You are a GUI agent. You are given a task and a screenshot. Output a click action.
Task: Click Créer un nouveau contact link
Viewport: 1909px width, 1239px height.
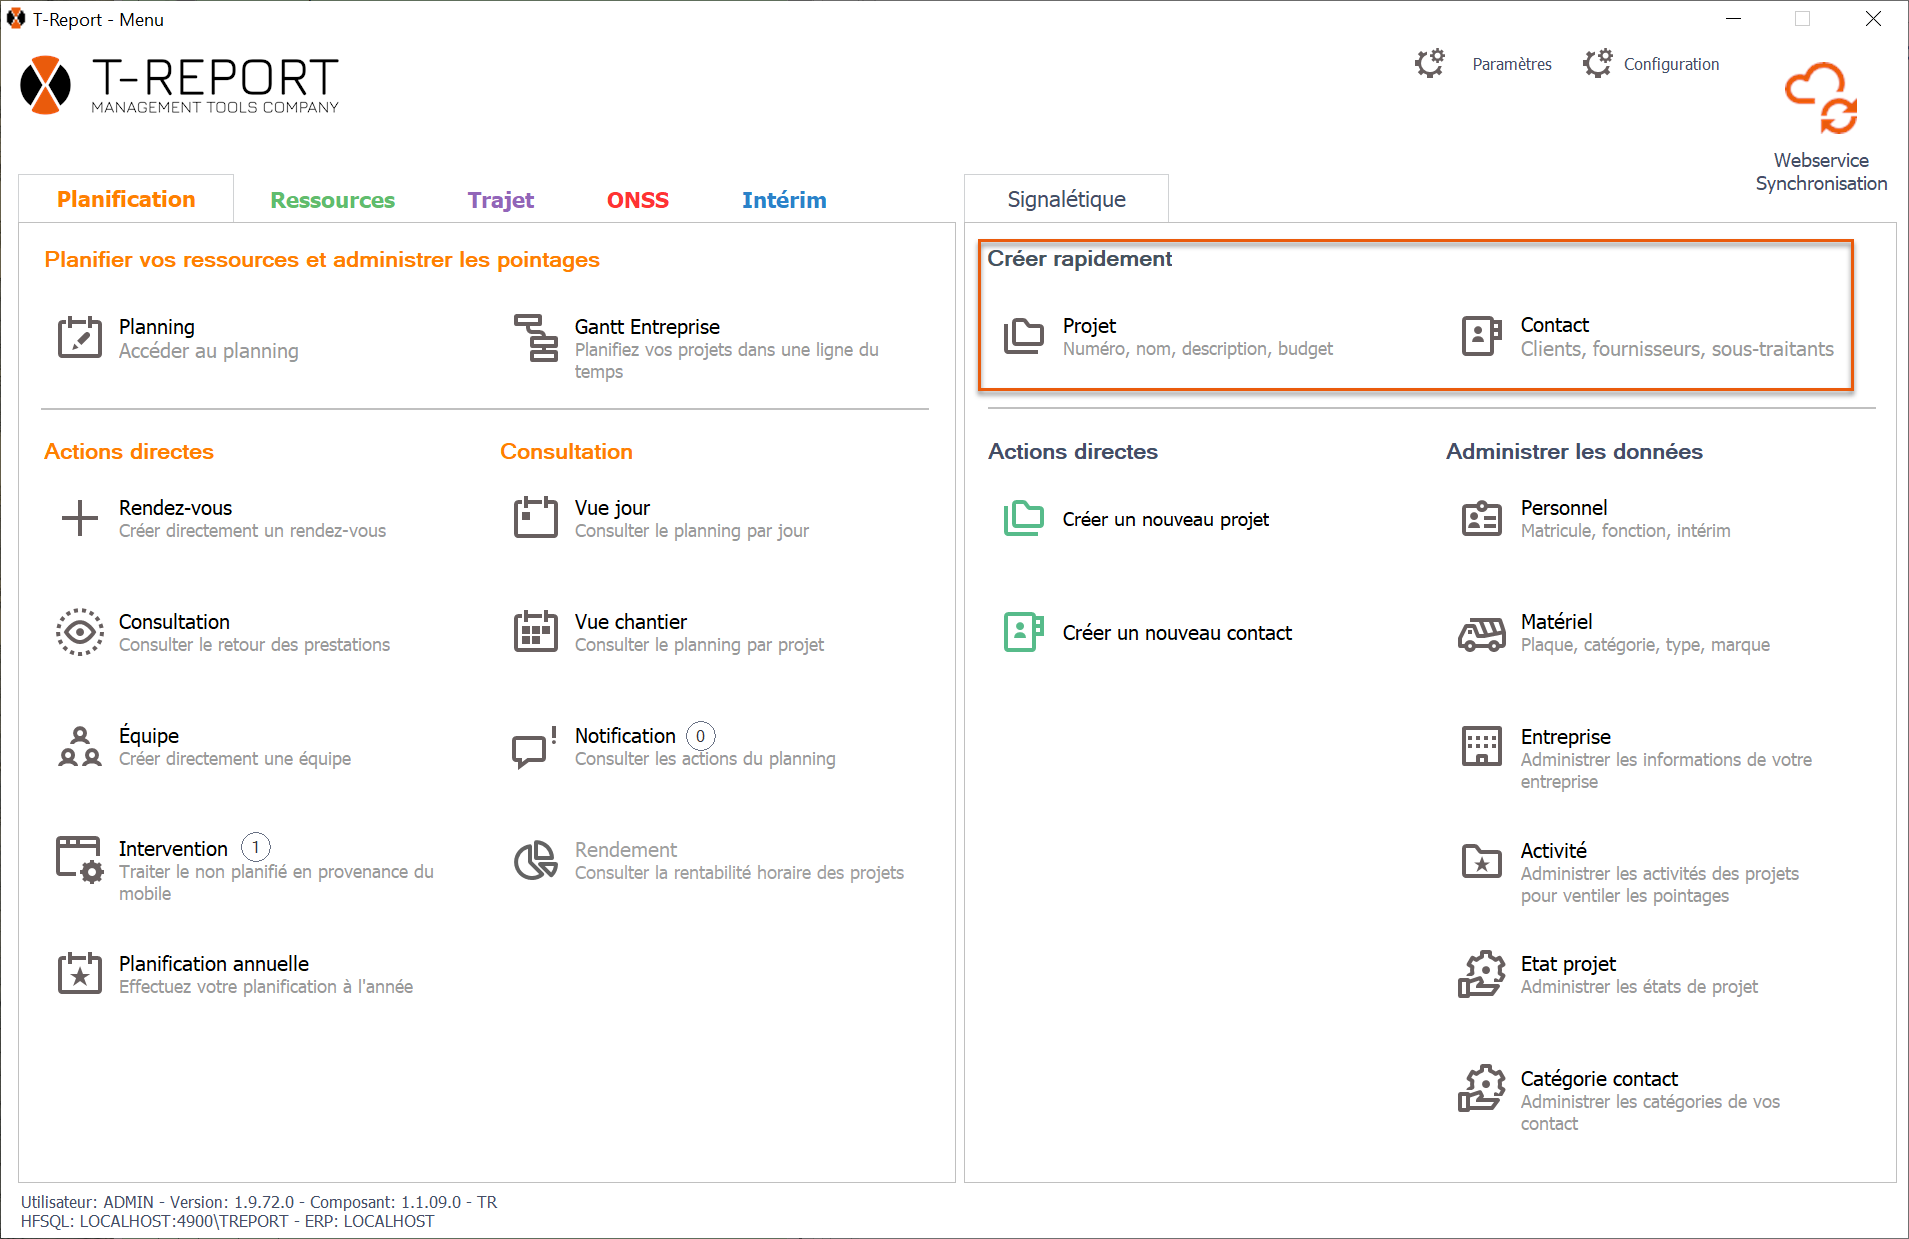(1176, 633)
